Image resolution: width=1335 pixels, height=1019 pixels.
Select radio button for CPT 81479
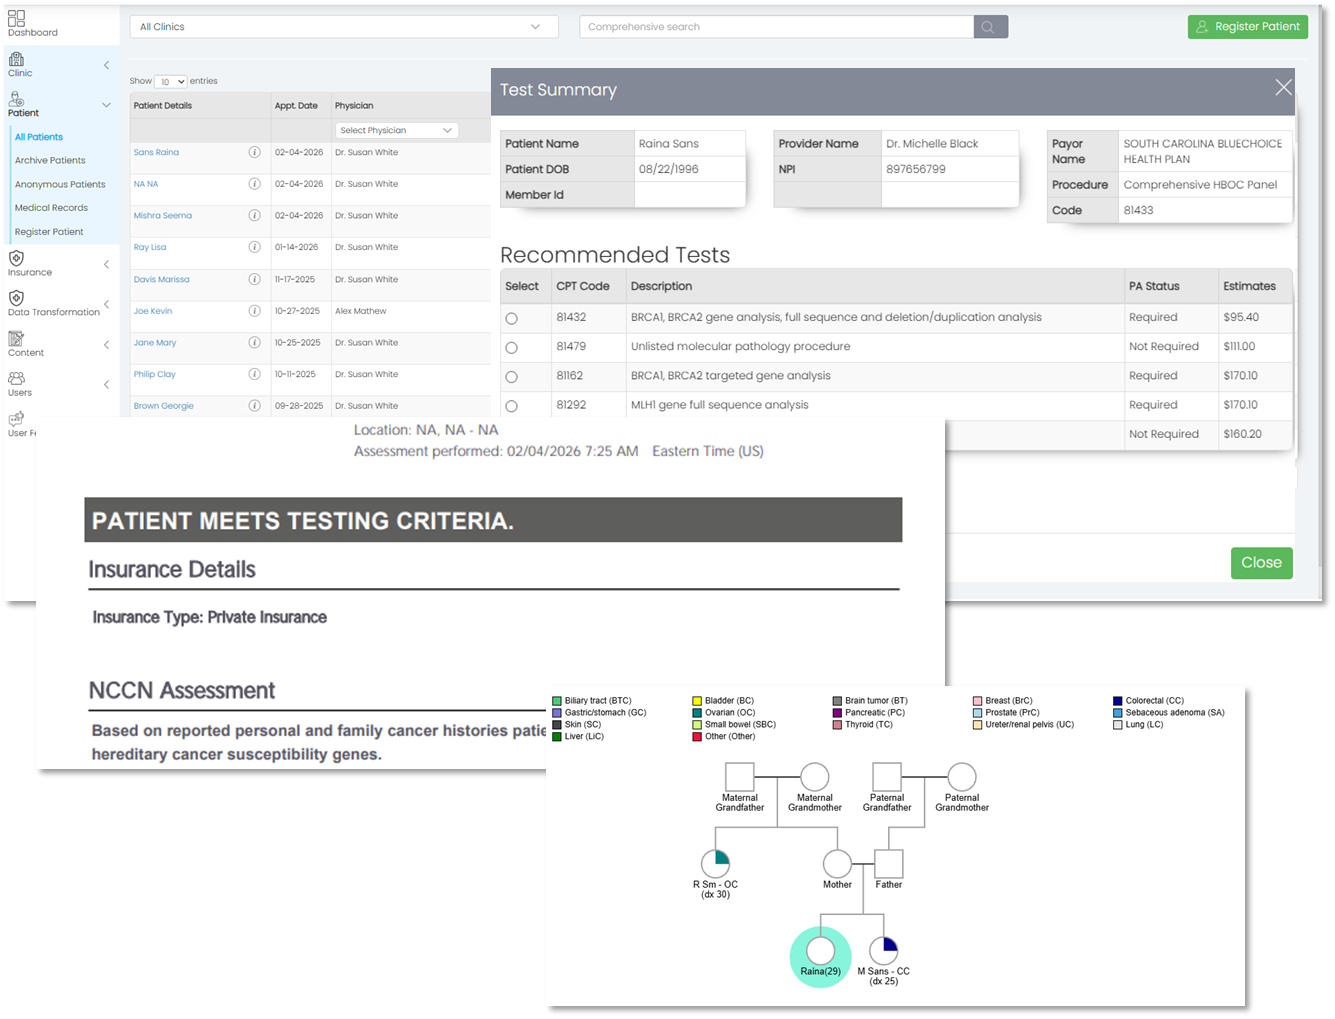click(x=512, y=348)
